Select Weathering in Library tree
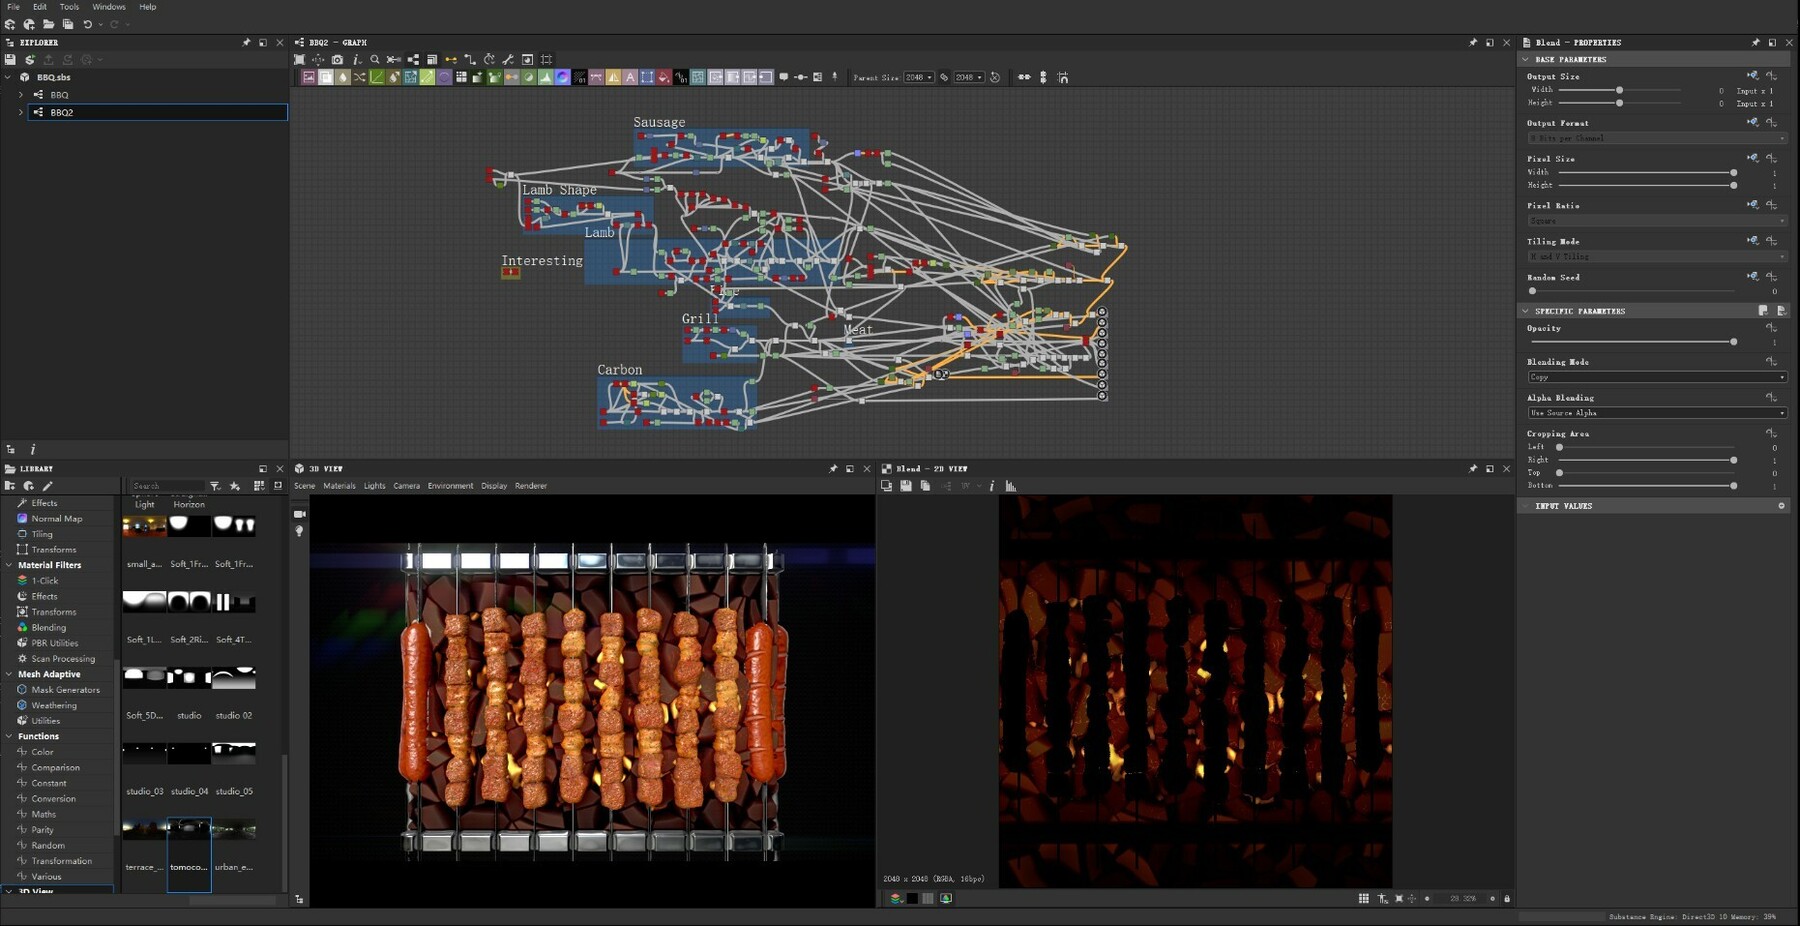1800x926 pixels. point(54,705)
